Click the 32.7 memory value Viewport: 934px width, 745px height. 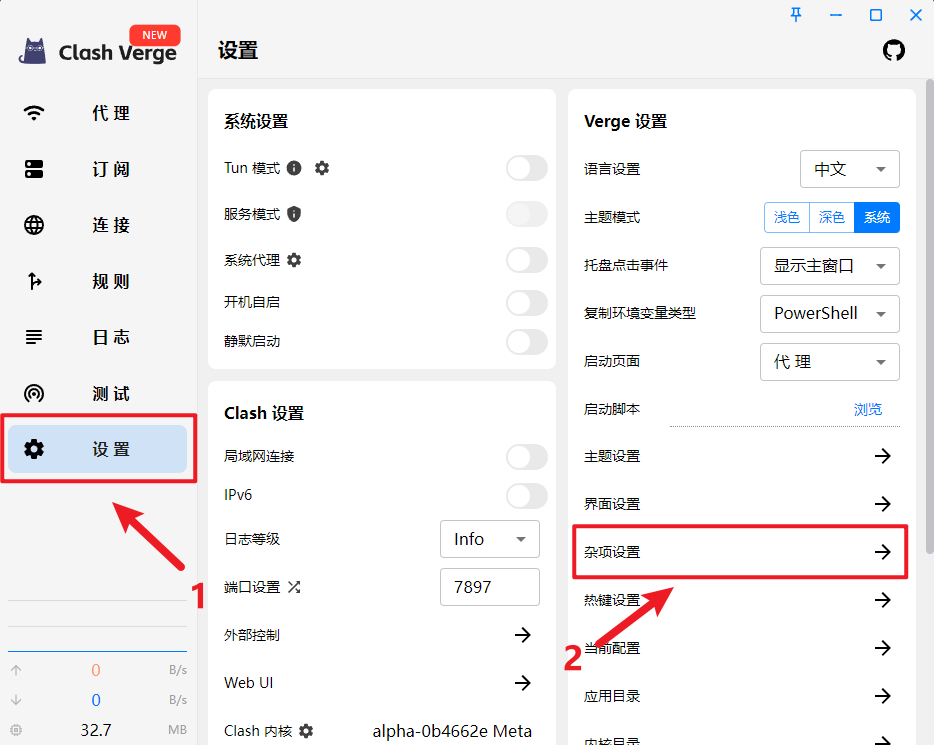coord(96,730)
